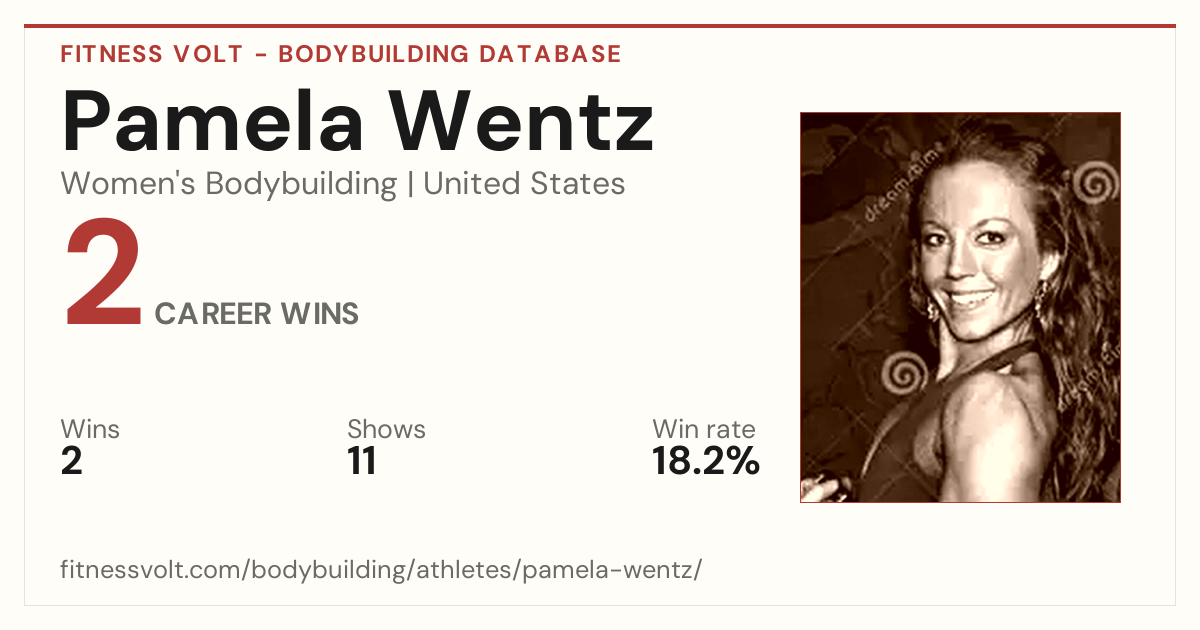This screenshot has height=630, width=1200.
Task: Click the lower spiral watermark on photo
Action: click(x=906, y=373)
